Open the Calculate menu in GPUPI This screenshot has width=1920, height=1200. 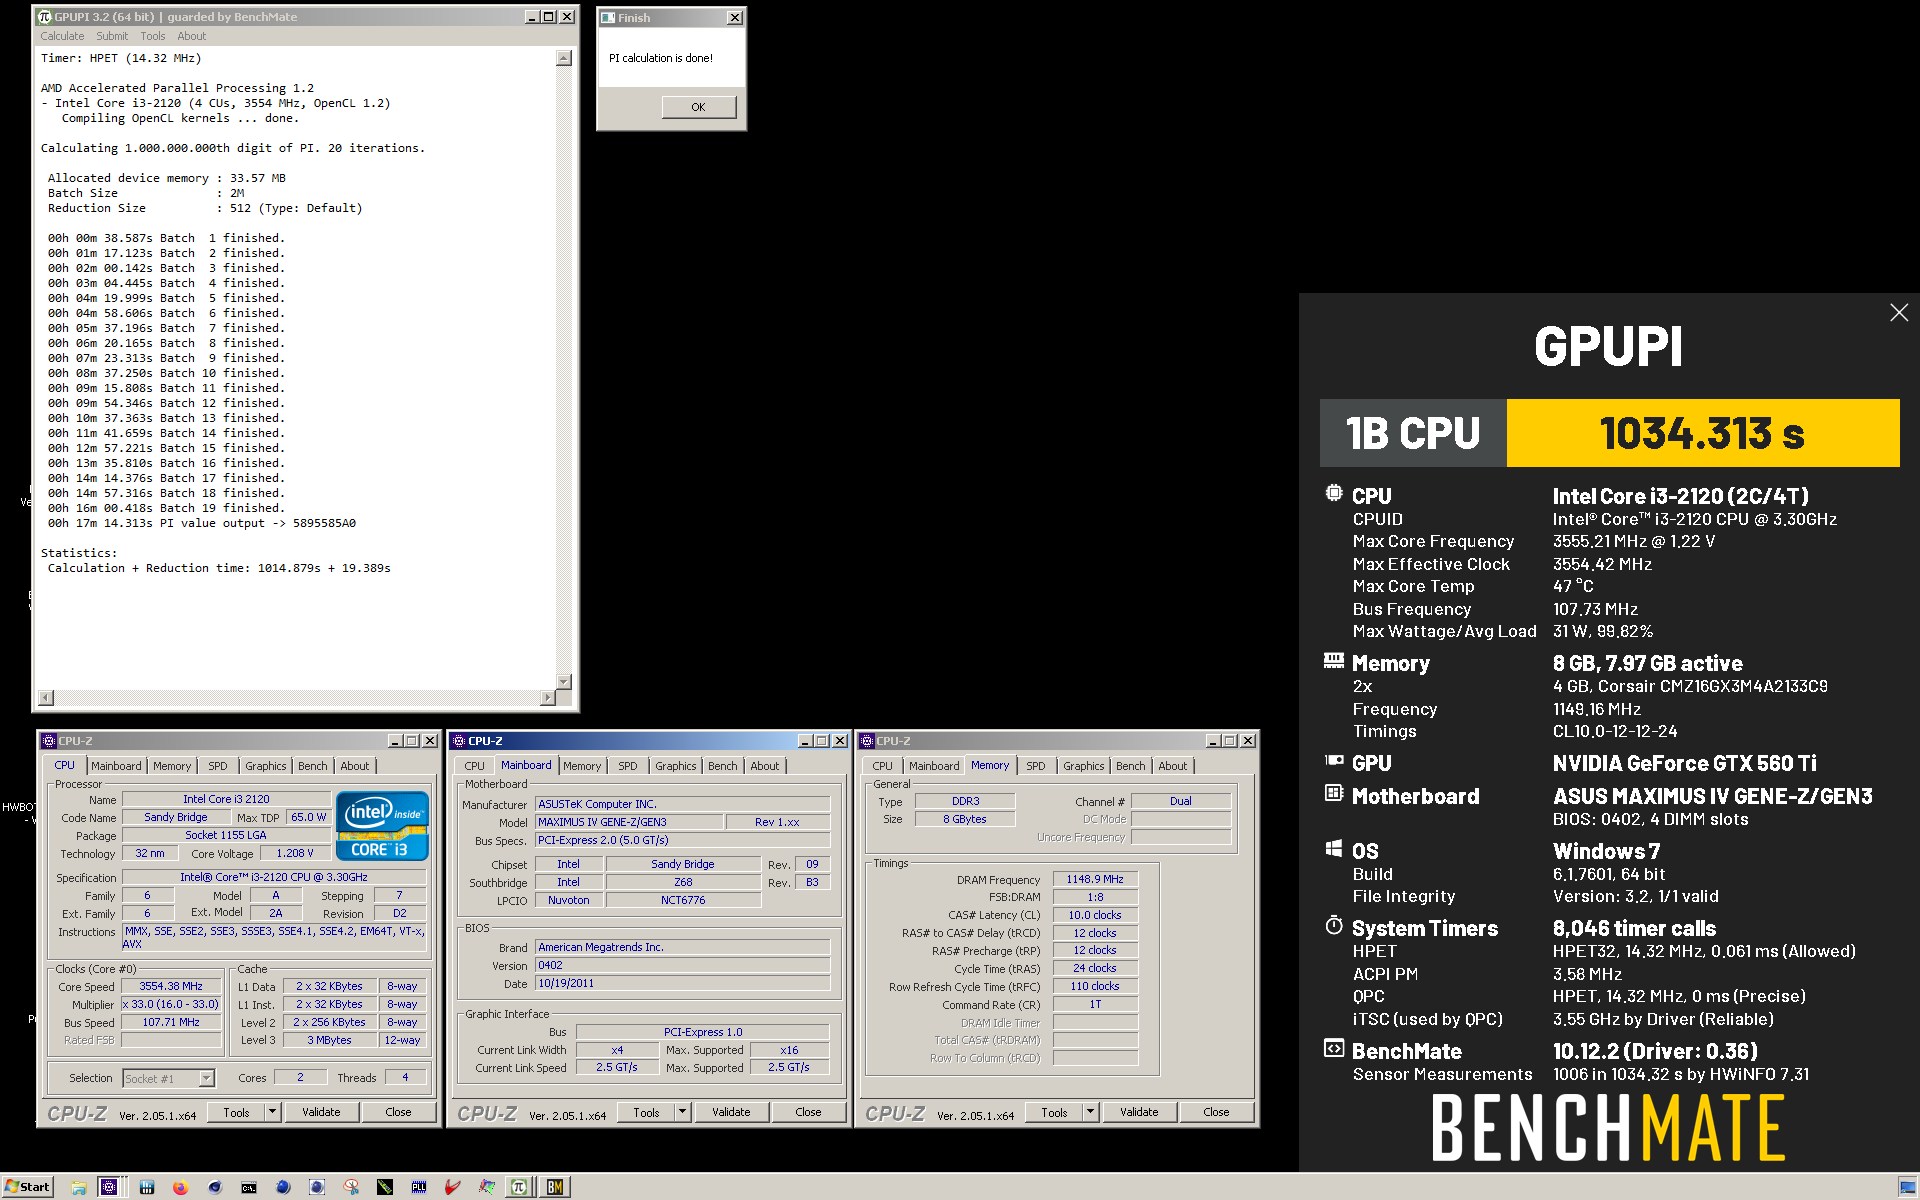point(62,36)
